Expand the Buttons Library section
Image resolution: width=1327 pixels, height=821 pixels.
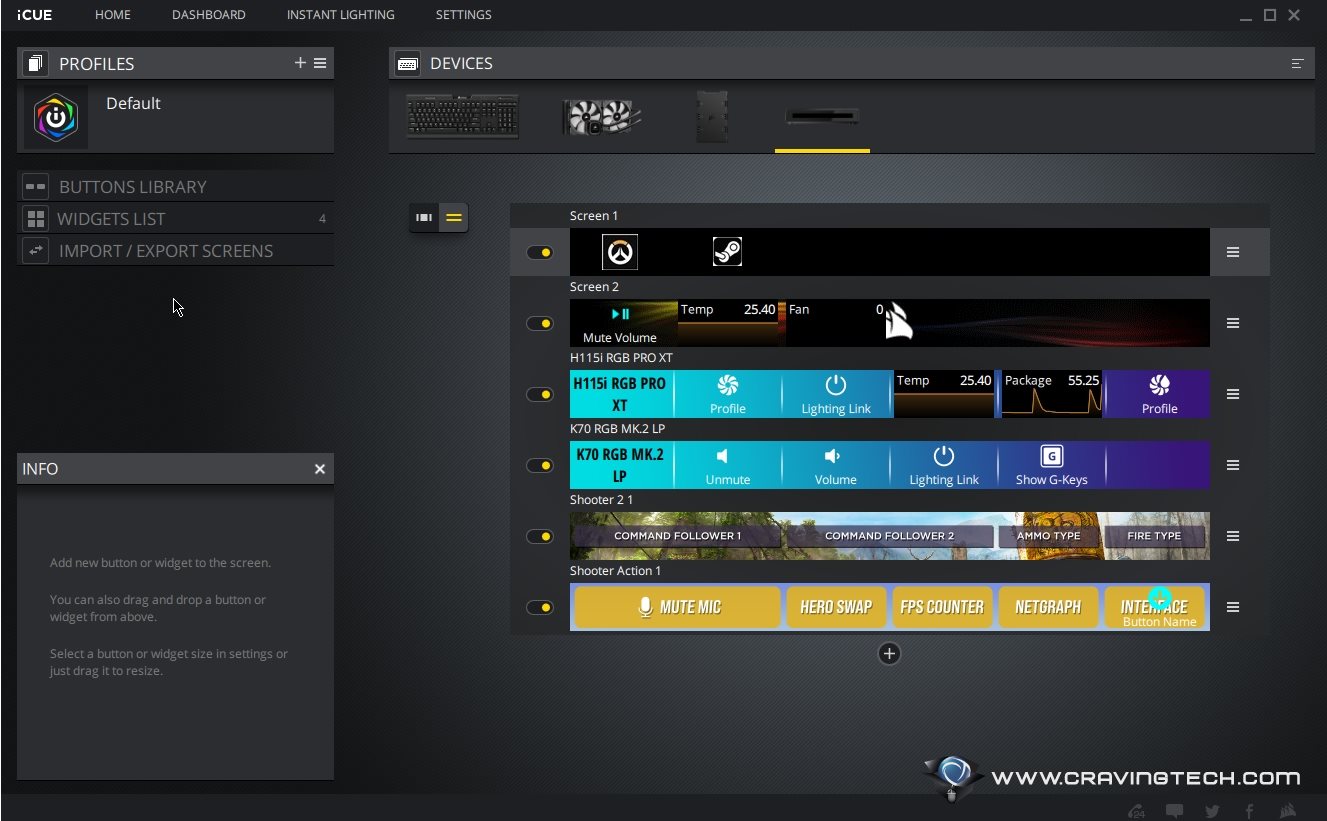point(175,186)
